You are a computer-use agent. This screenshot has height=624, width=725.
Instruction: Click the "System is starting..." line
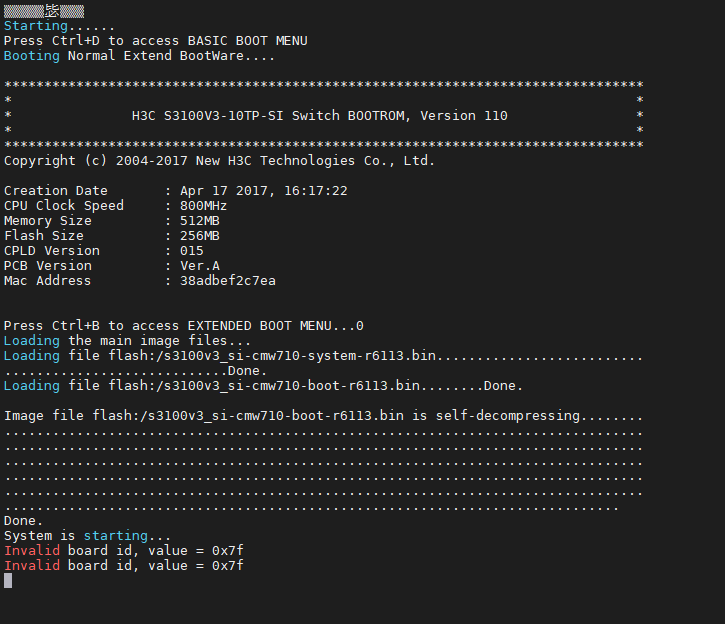point(88,536)
